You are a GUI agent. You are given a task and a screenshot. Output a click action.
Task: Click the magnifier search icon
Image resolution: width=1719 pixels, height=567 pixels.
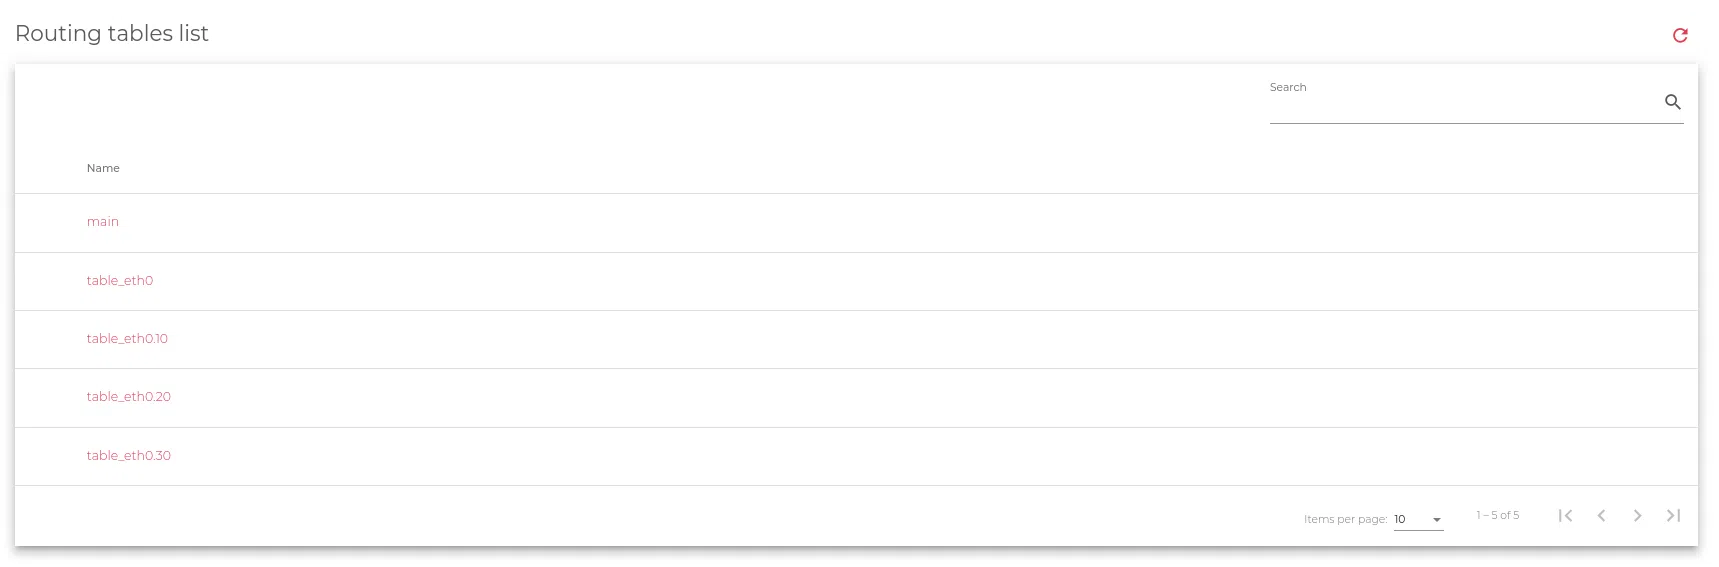click(x=1672, y=102)
